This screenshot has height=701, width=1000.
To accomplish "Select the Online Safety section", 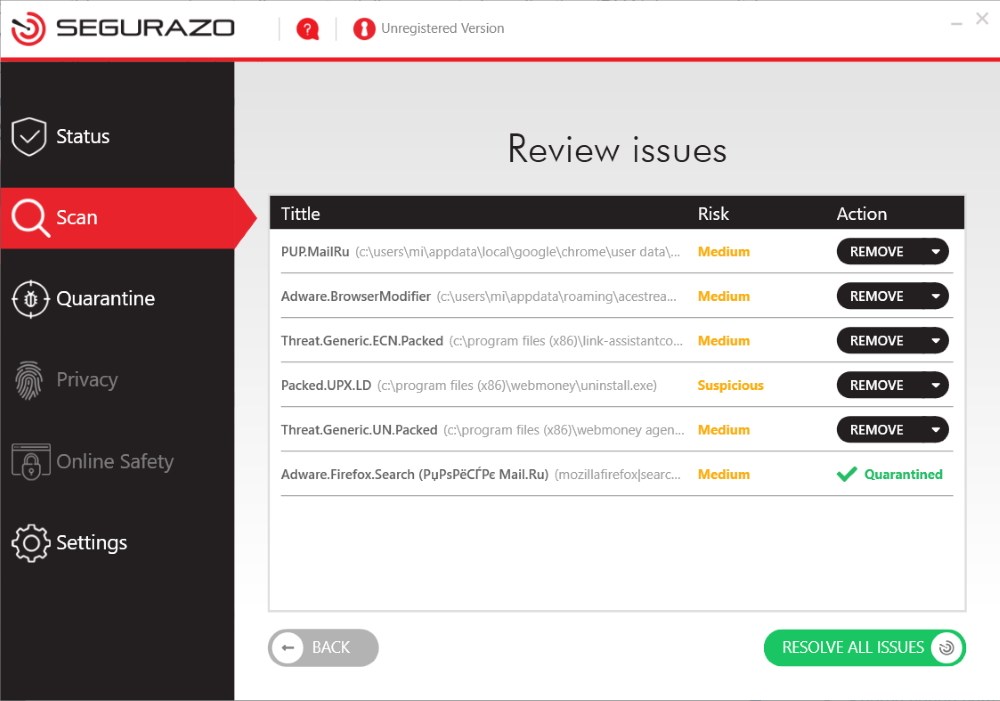I will pos(117,461).
